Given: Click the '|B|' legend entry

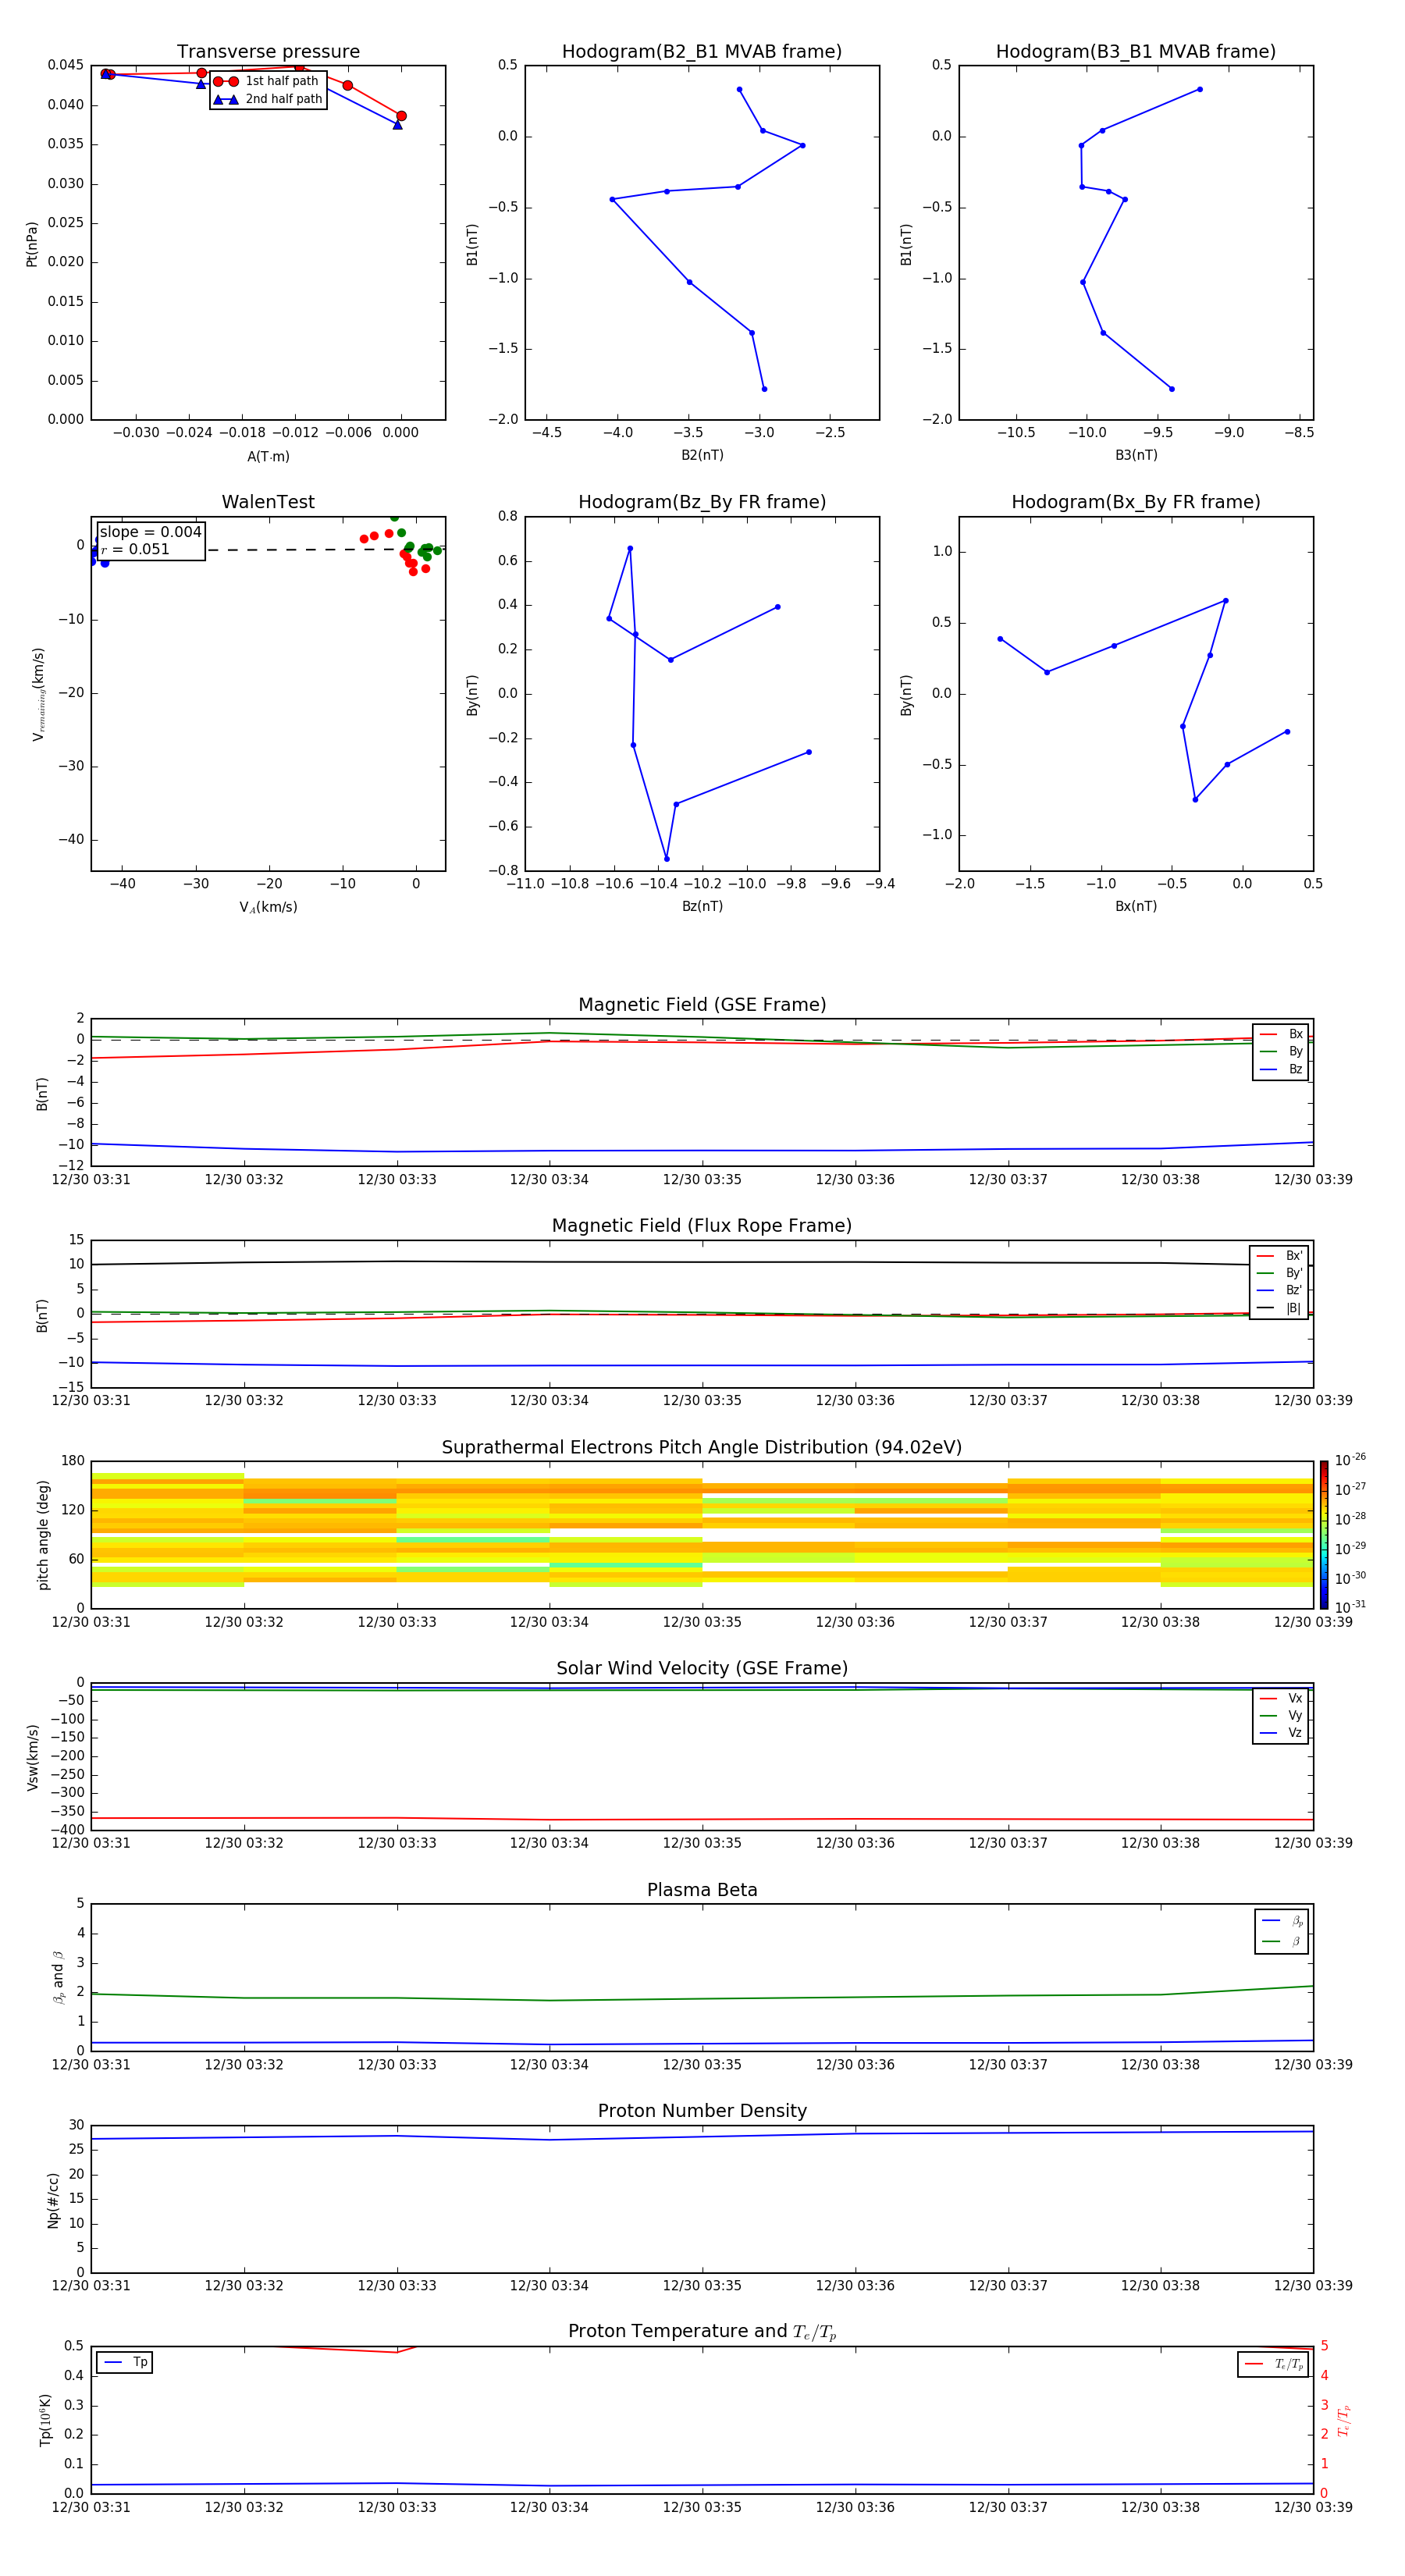Looking at the screenshot, I should pyautogui.click(x=1279, y=1308).
